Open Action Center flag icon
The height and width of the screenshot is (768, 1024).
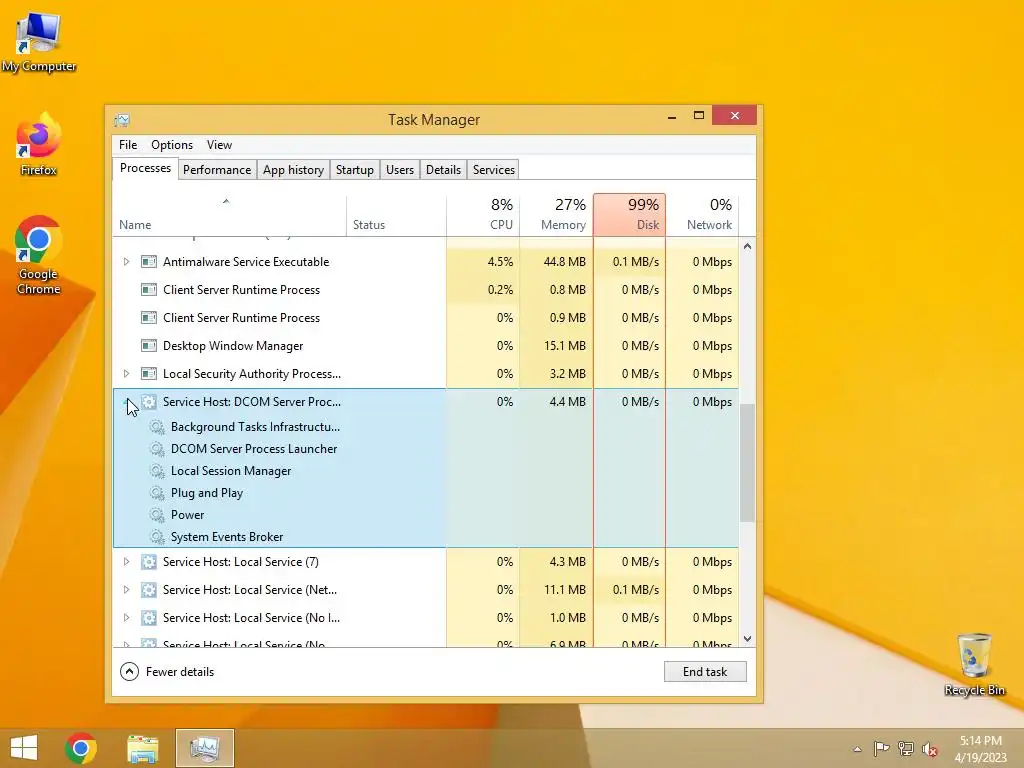[881, 749]
